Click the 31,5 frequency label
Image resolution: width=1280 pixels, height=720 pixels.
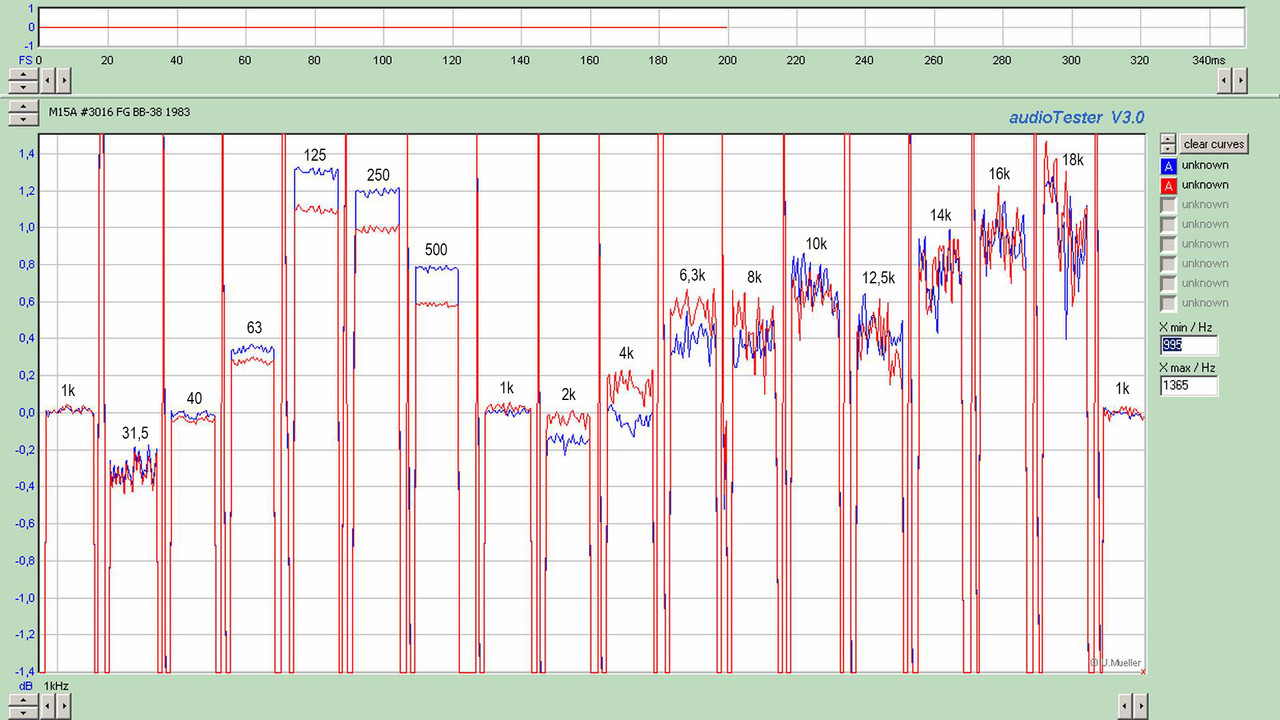[135, 433]
